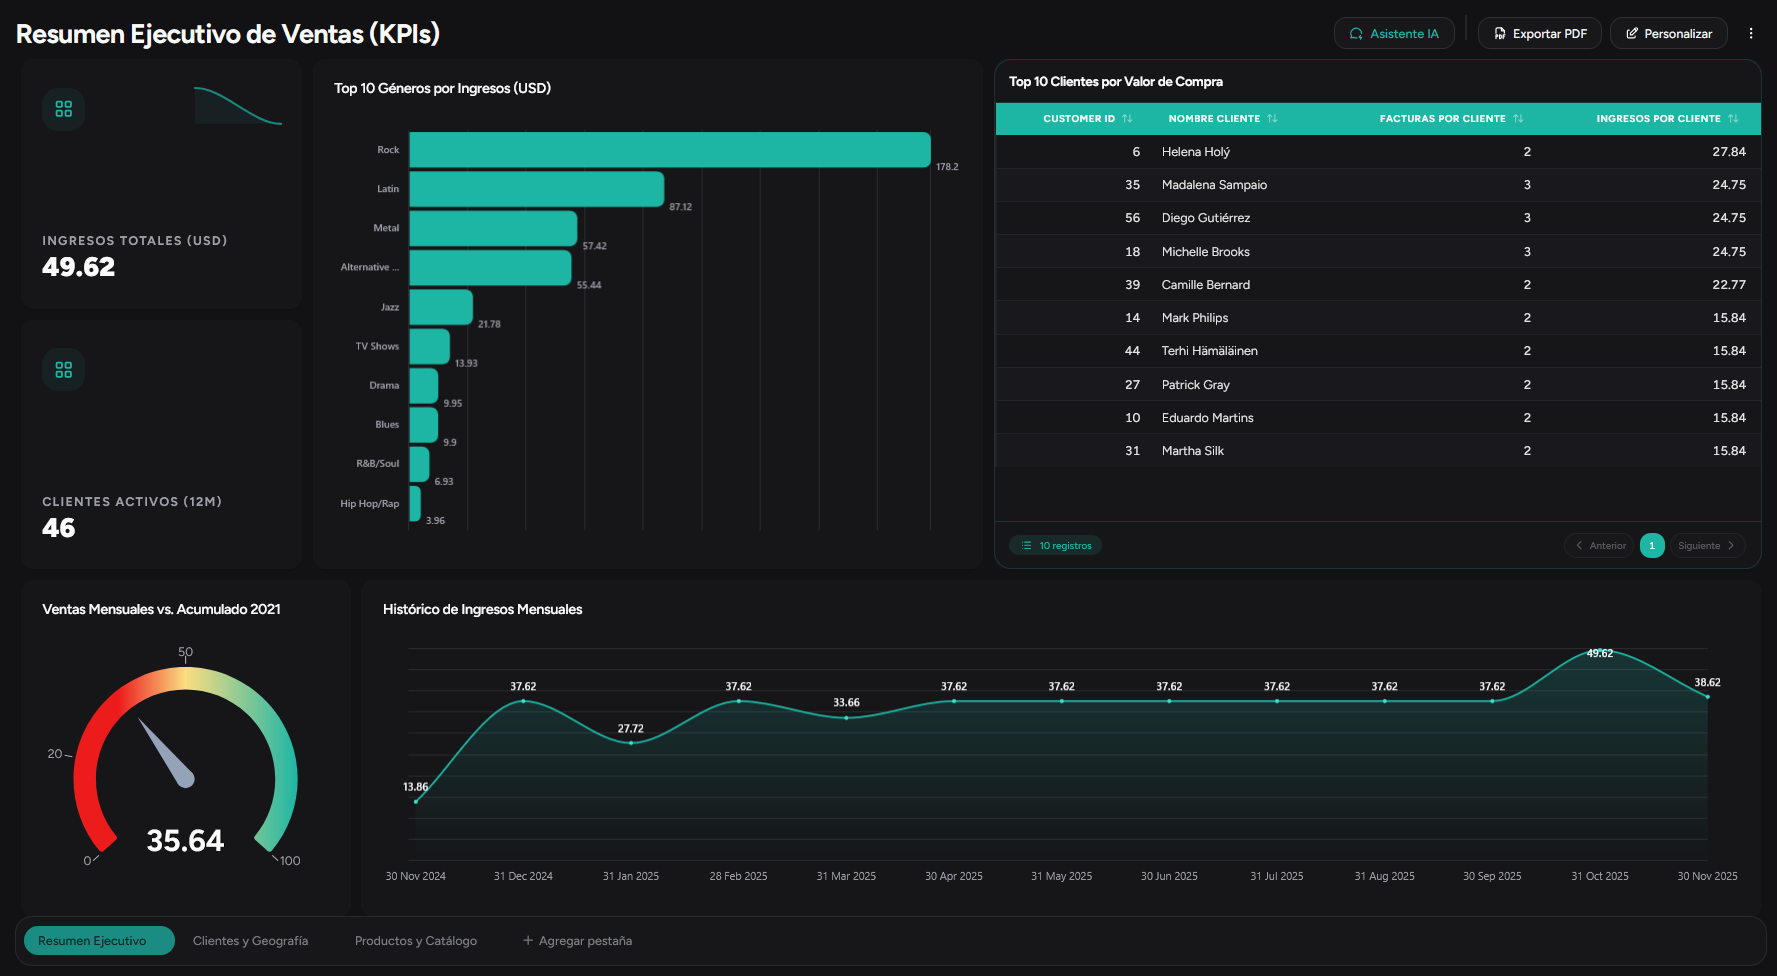Click the Exportar PDF button
This screenshot has width=1777, height=976.
tap(1540, 33)
